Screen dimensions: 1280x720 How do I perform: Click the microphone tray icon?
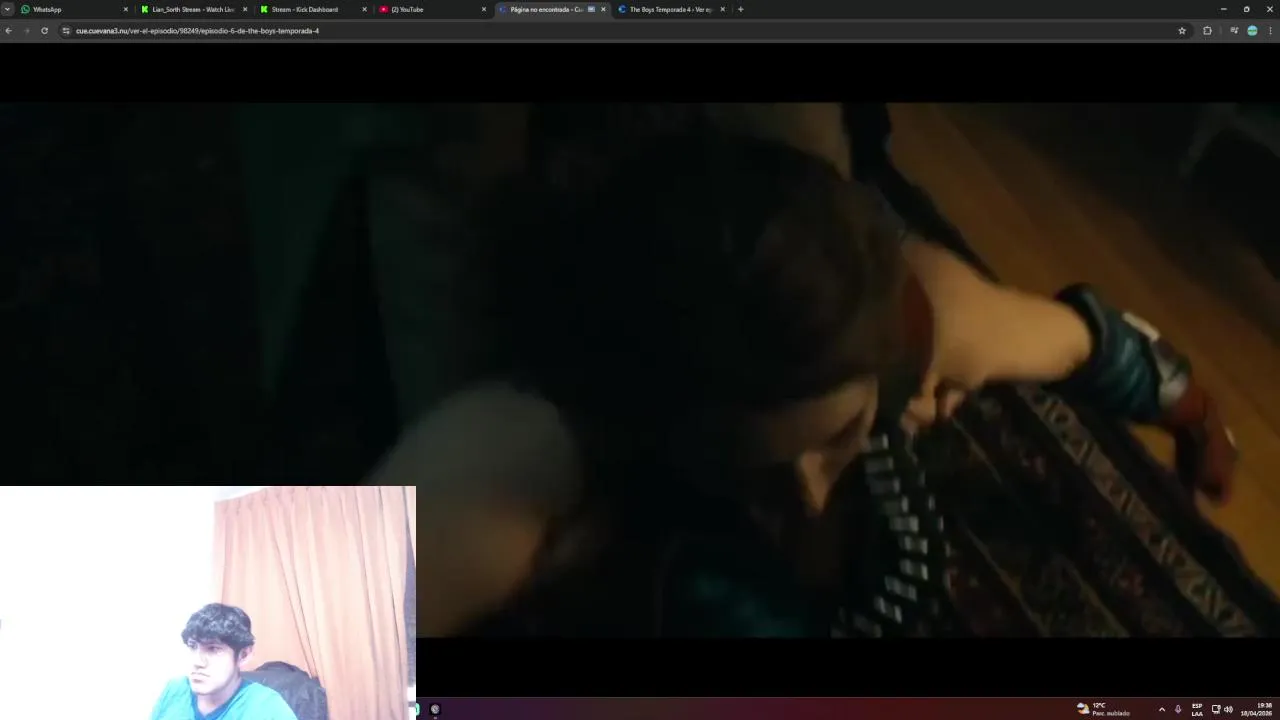coord(1178,709)
